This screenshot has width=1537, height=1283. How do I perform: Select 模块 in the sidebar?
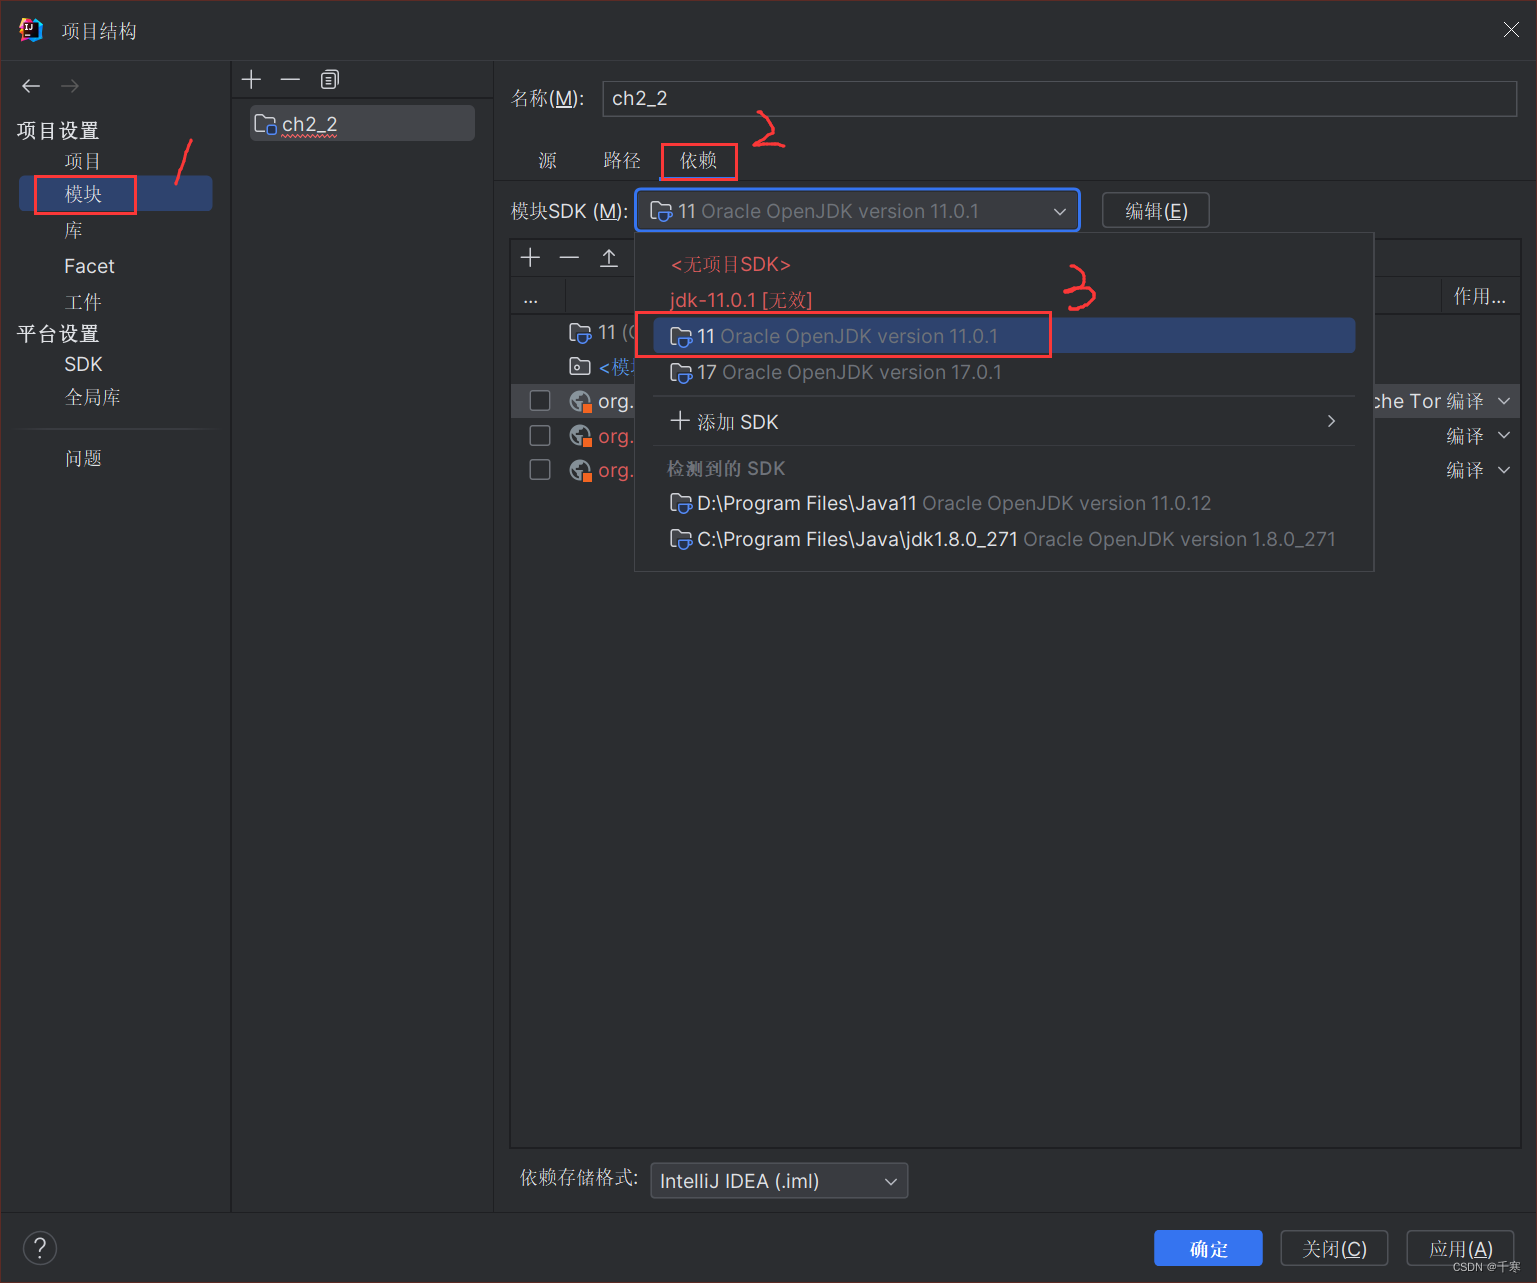[116, 194]
